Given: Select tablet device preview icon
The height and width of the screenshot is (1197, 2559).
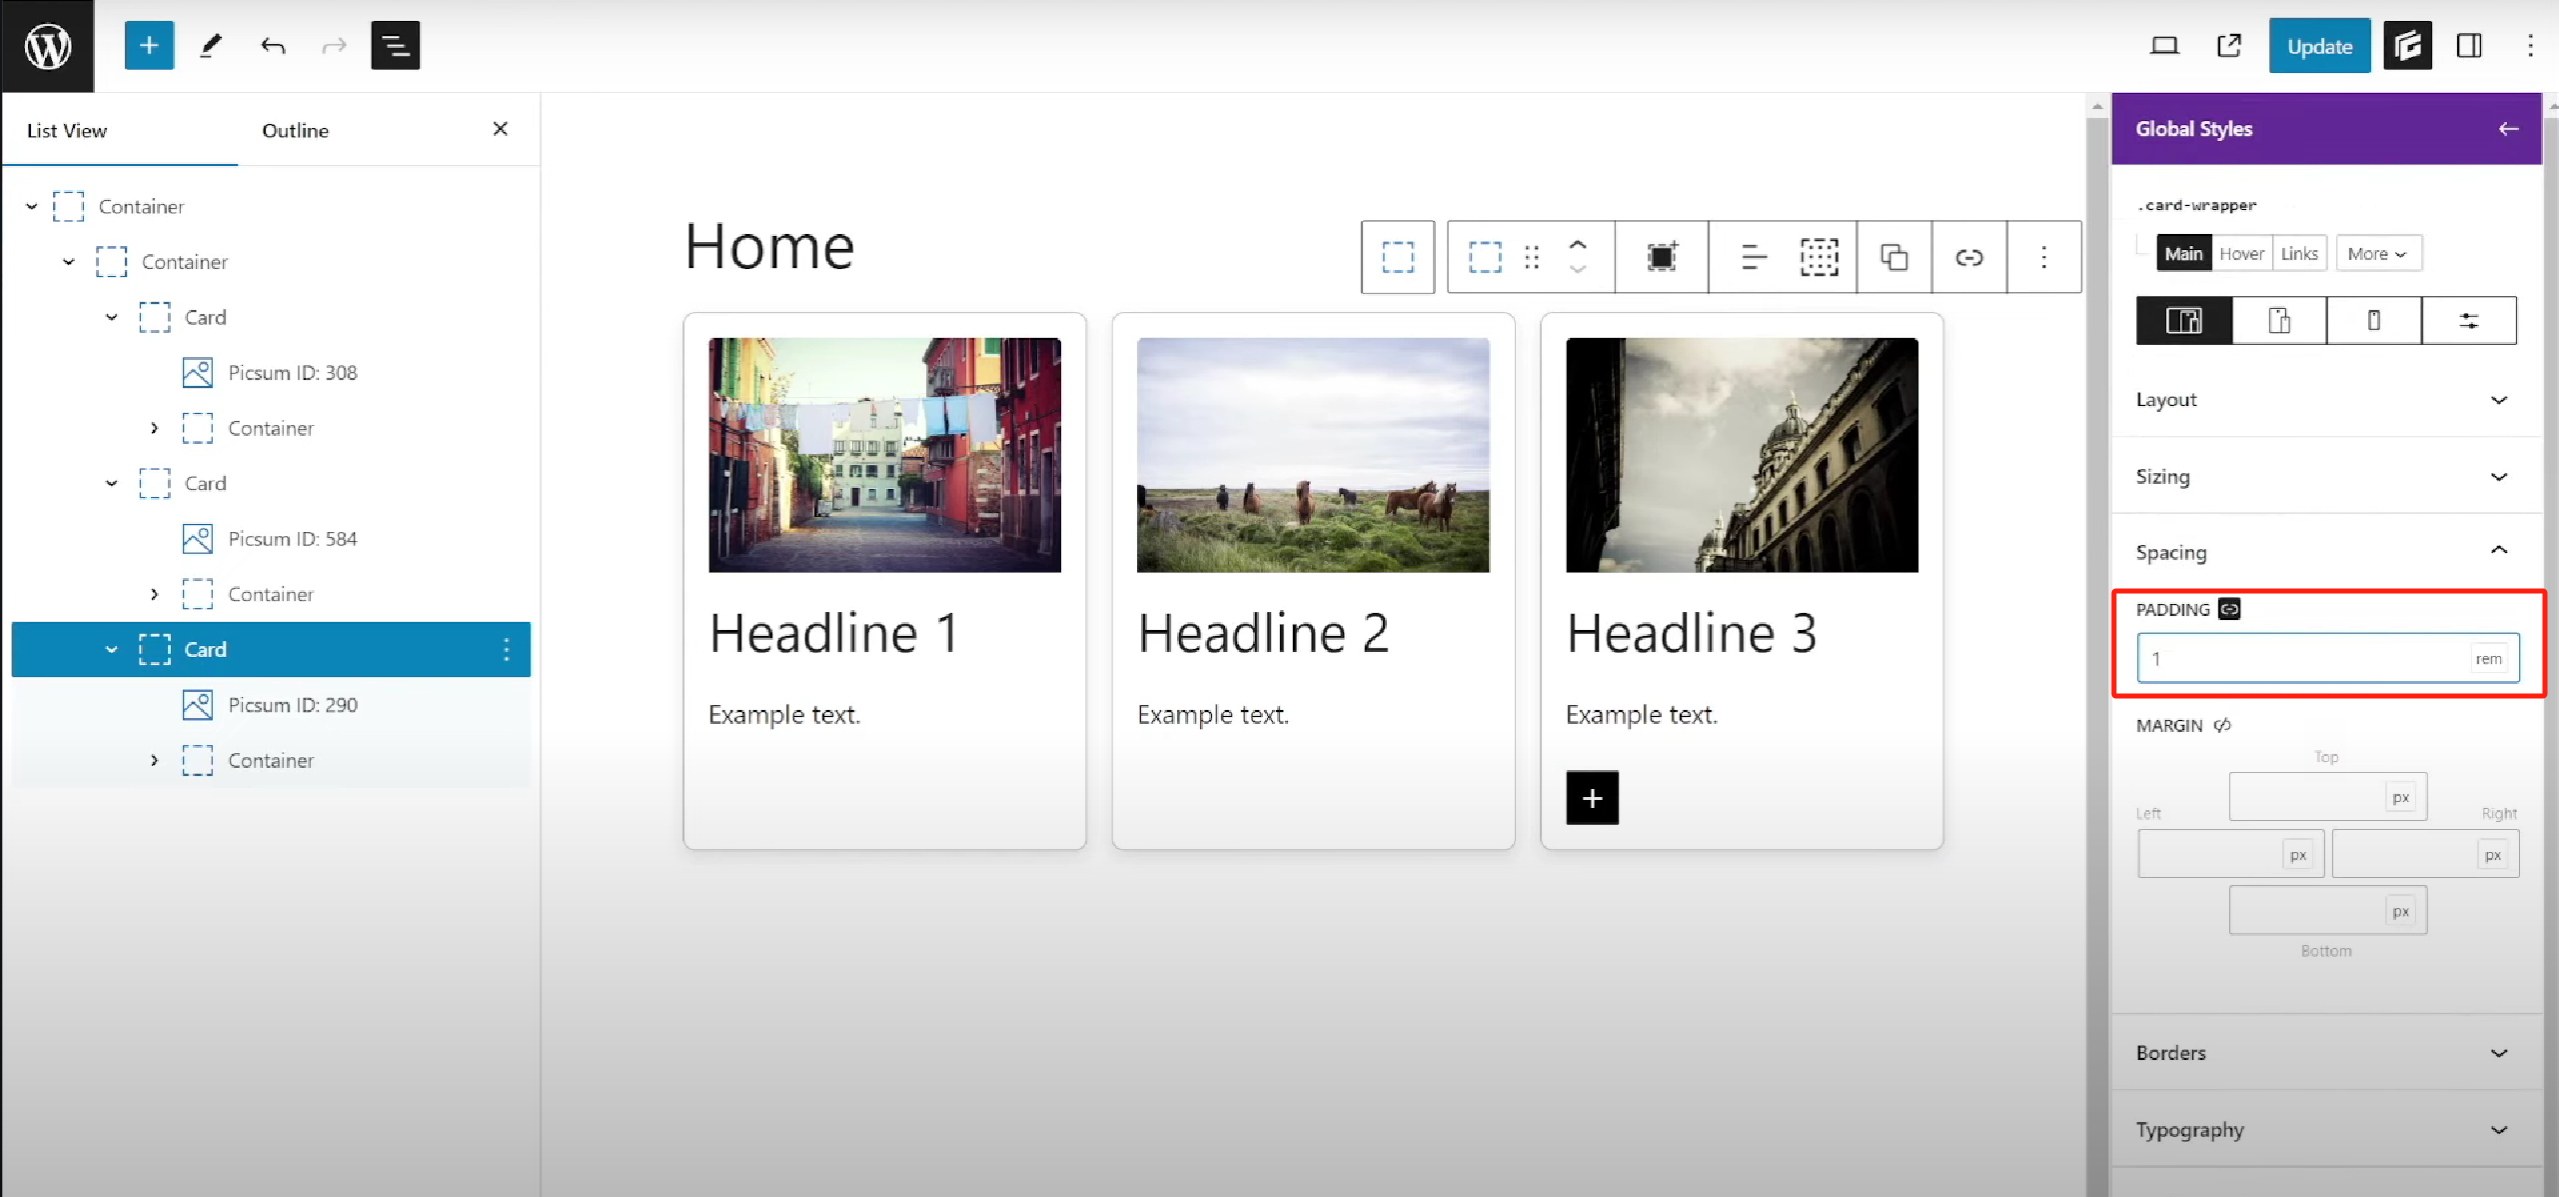Looking at the screenshot, I should 2279,321.
